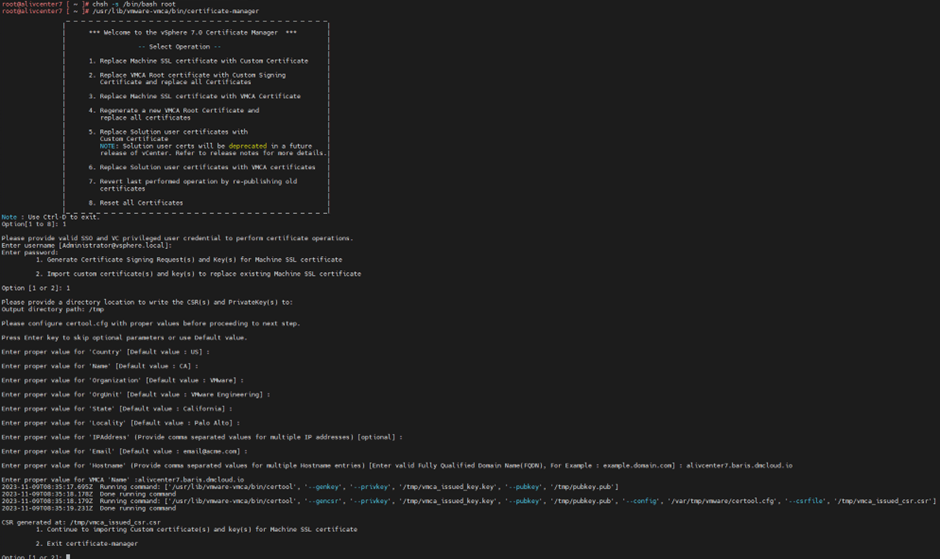The width and height of the screenshot is (940, 559).
Task: Click option 4 Regenerate a new VMCA Root Certificate
Action: pos(173,110)
